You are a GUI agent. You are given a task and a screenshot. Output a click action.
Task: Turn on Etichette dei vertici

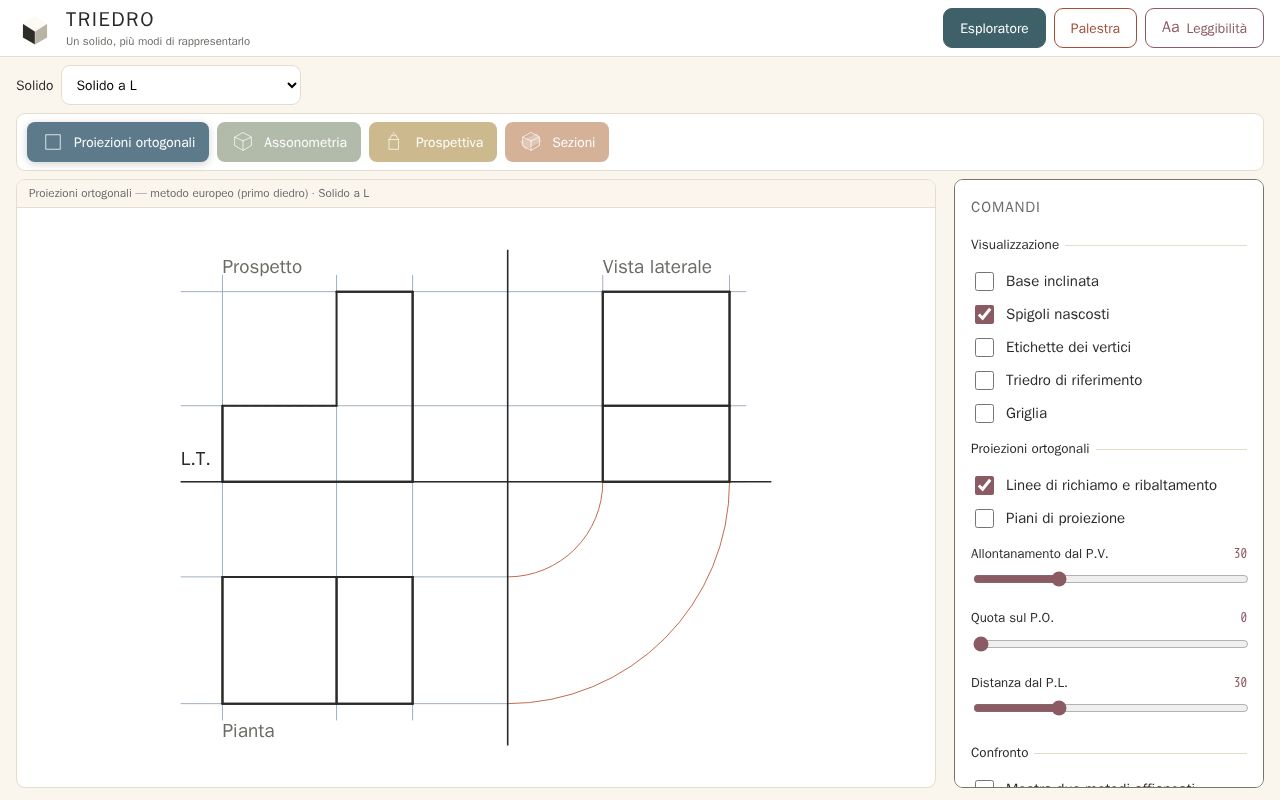pyautogui.click(x=984, y=347)
